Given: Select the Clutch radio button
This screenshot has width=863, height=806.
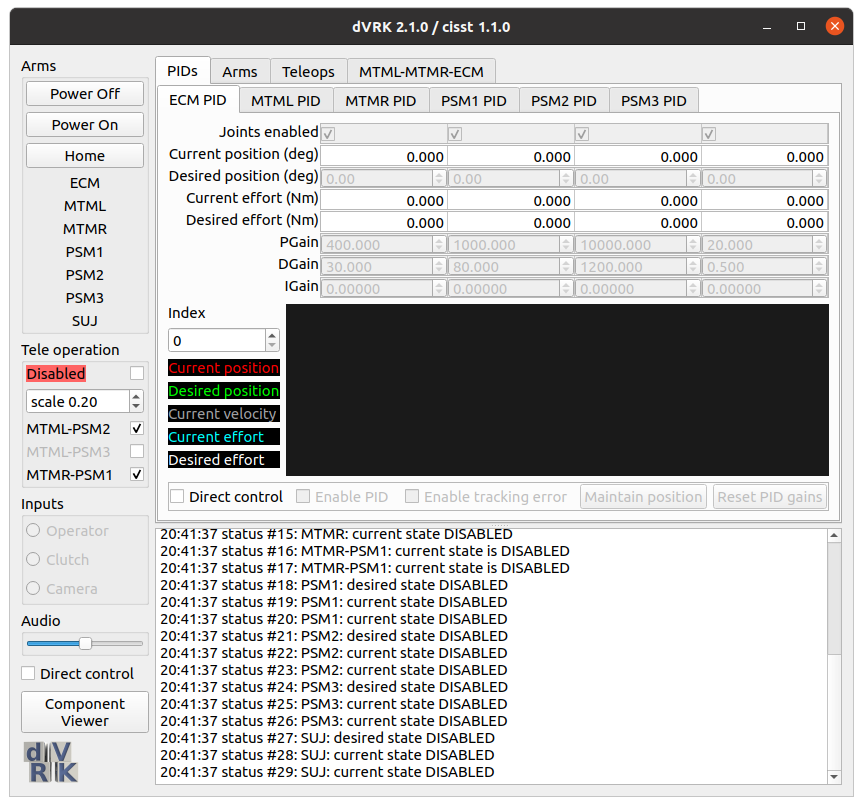Looking at the screenshot, I should coord(33,559).
